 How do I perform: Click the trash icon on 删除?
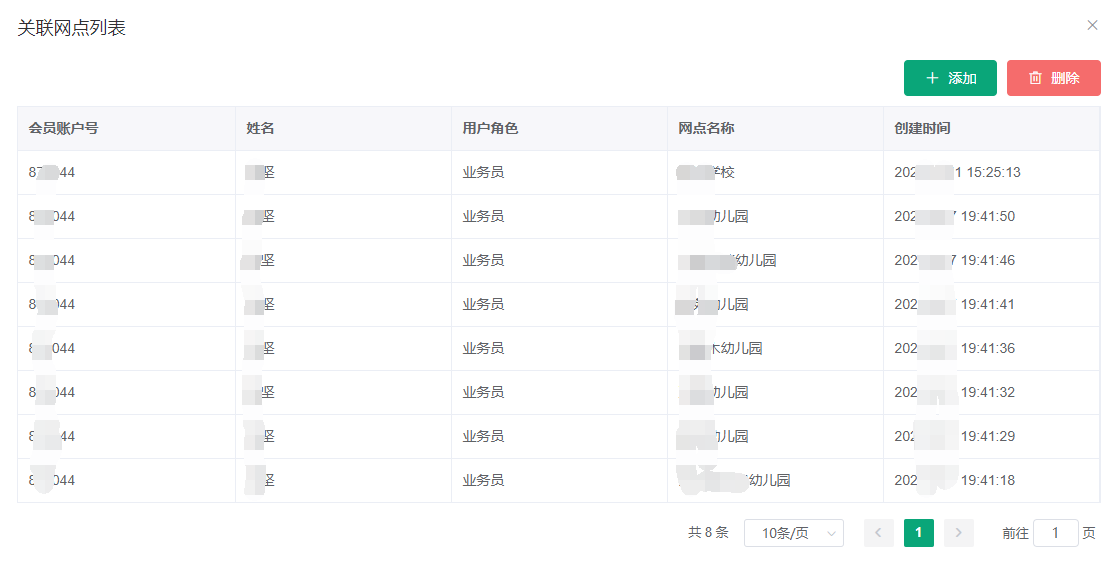click(1035, 78)
